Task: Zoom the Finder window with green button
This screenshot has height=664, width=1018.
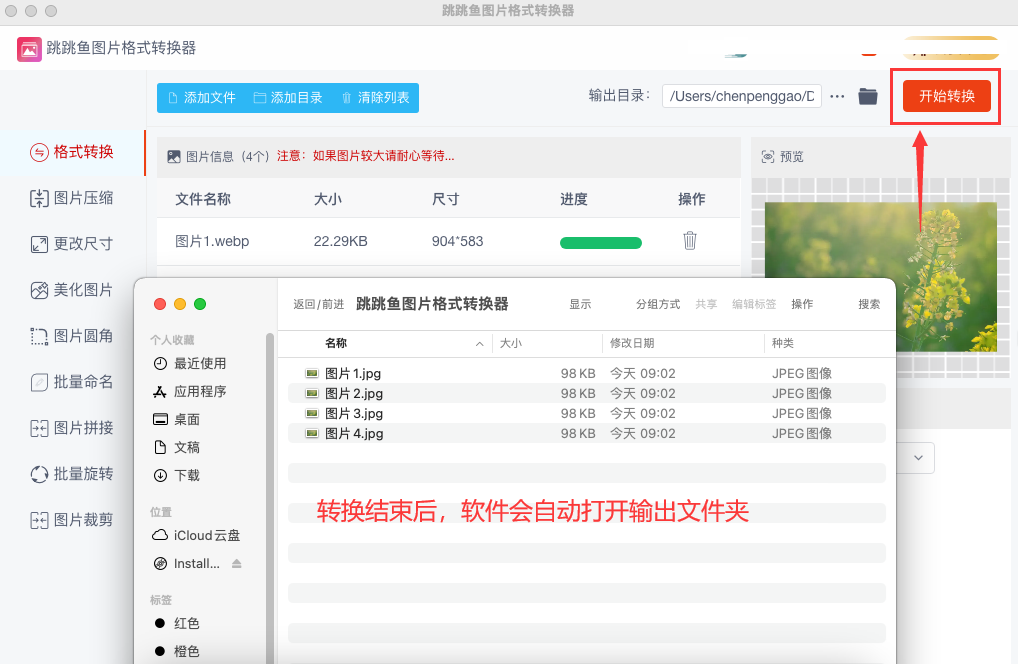Action: tap(200, 304)
